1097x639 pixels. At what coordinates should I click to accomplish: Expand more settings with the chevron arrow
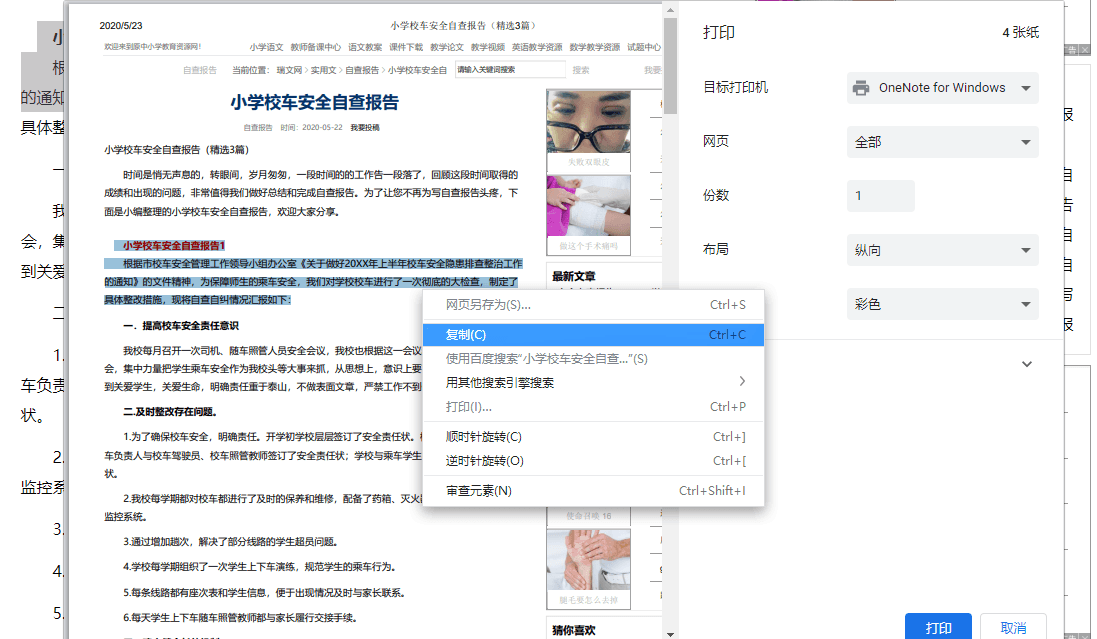coord(1026,364)
